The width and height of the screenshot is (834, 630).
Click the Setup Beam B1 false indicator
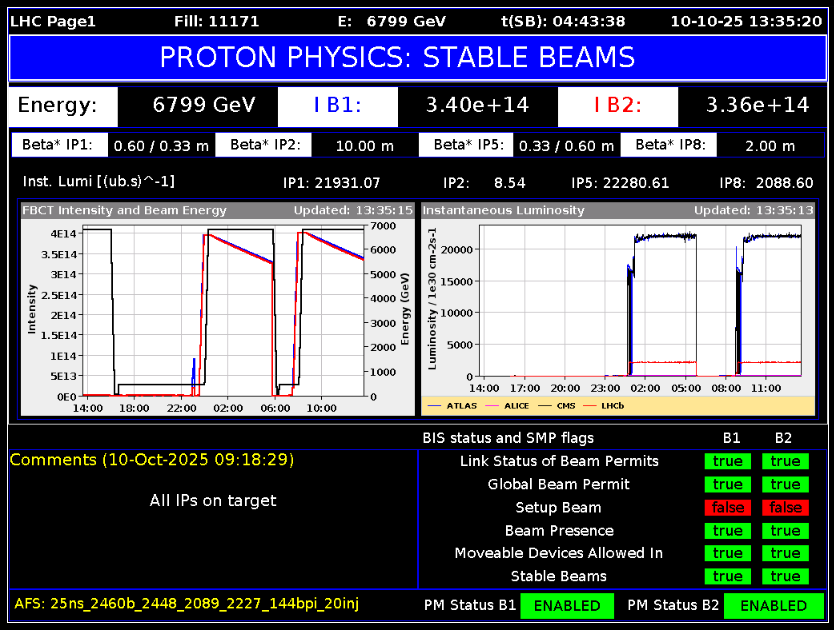pos(727,507)
